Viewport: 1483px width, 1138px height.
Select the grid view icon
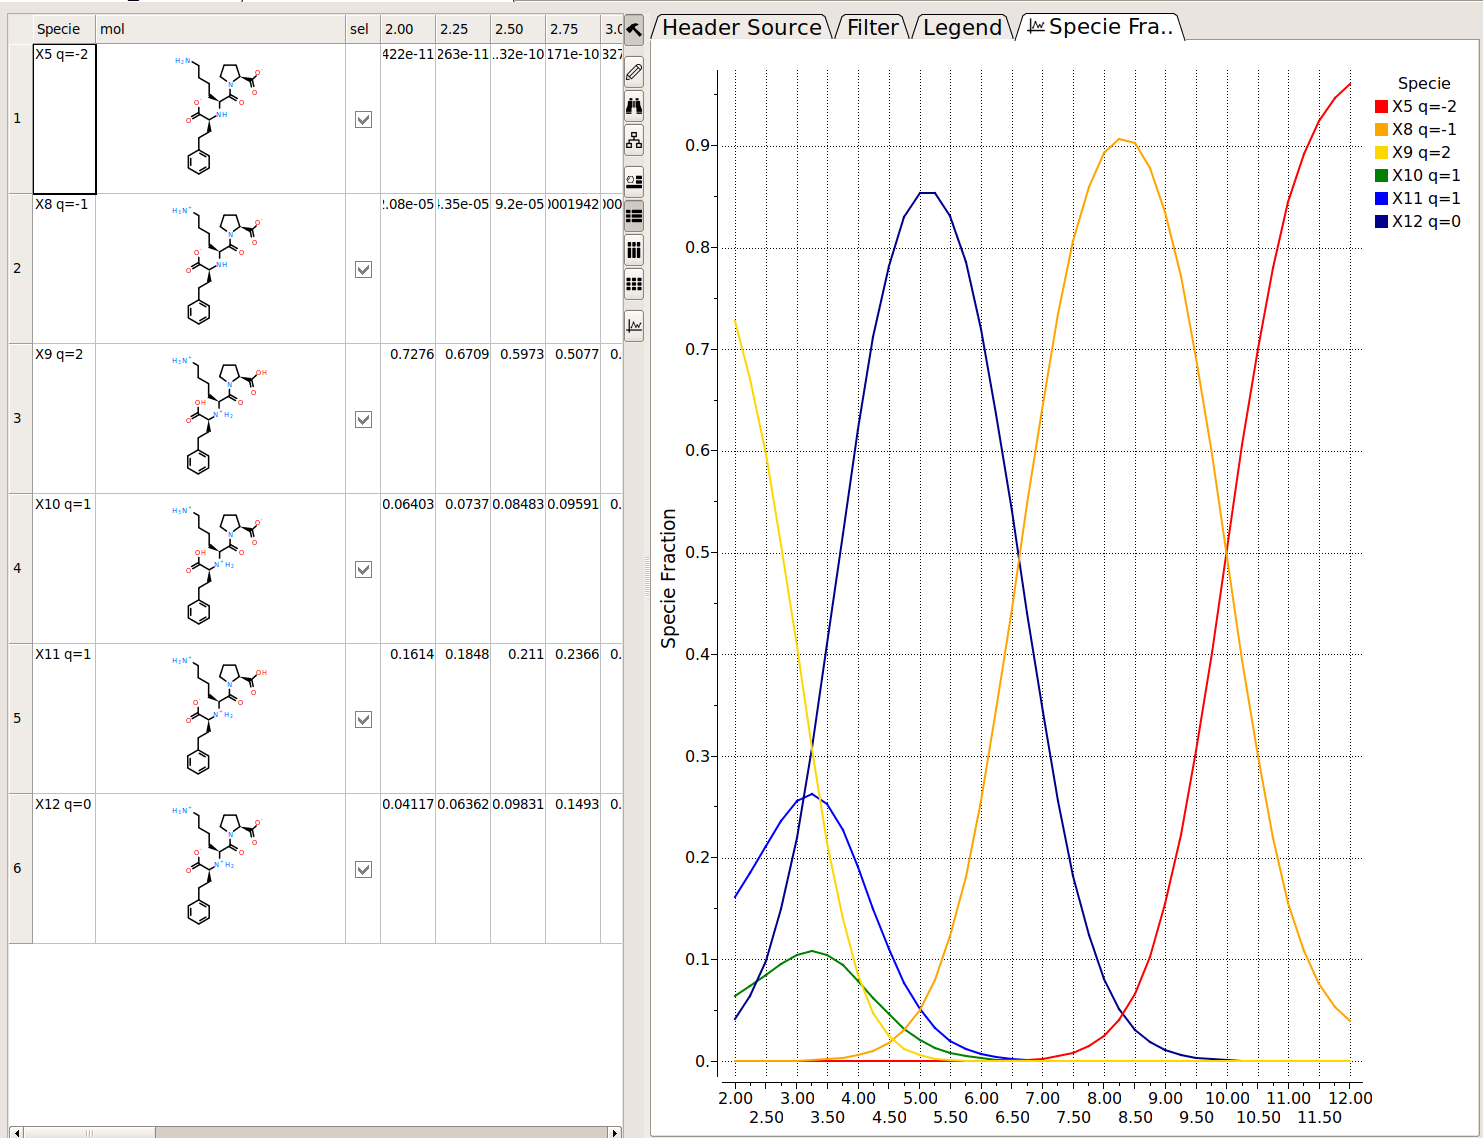634,284
